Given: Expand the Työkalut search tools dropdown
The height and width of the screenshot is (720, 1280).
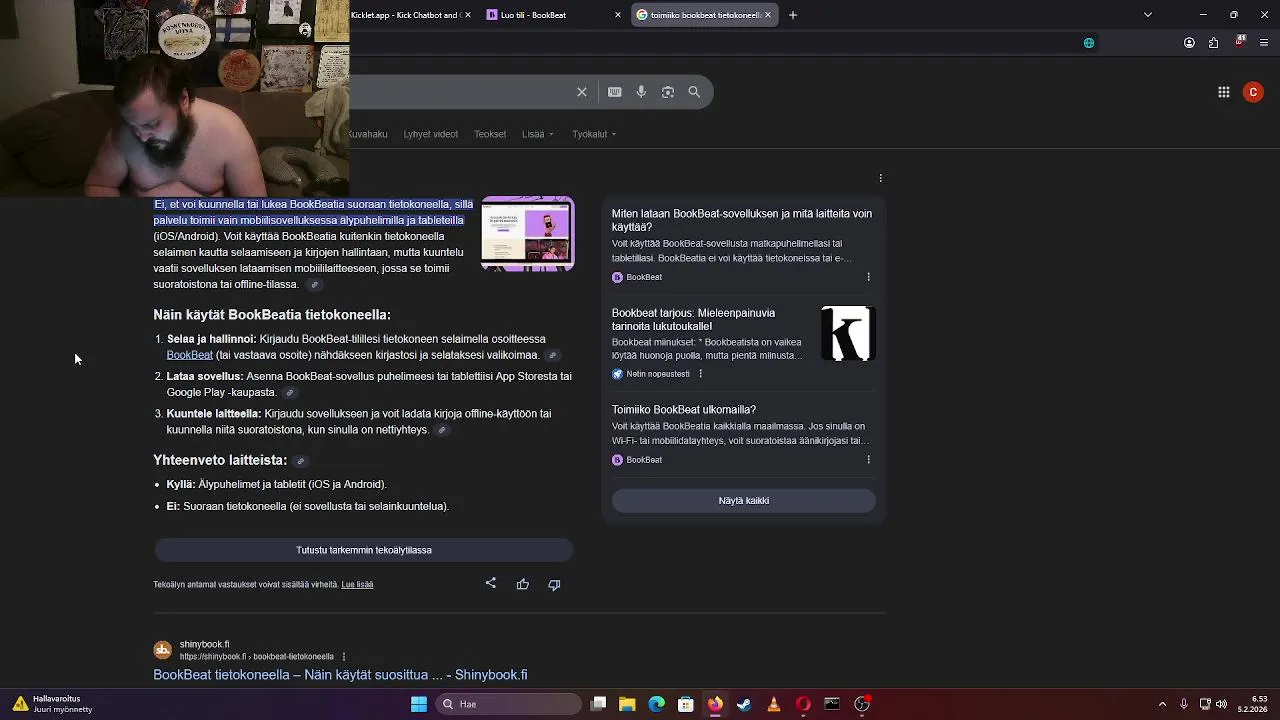Looking at the screenshot, I should click(594, 134).
